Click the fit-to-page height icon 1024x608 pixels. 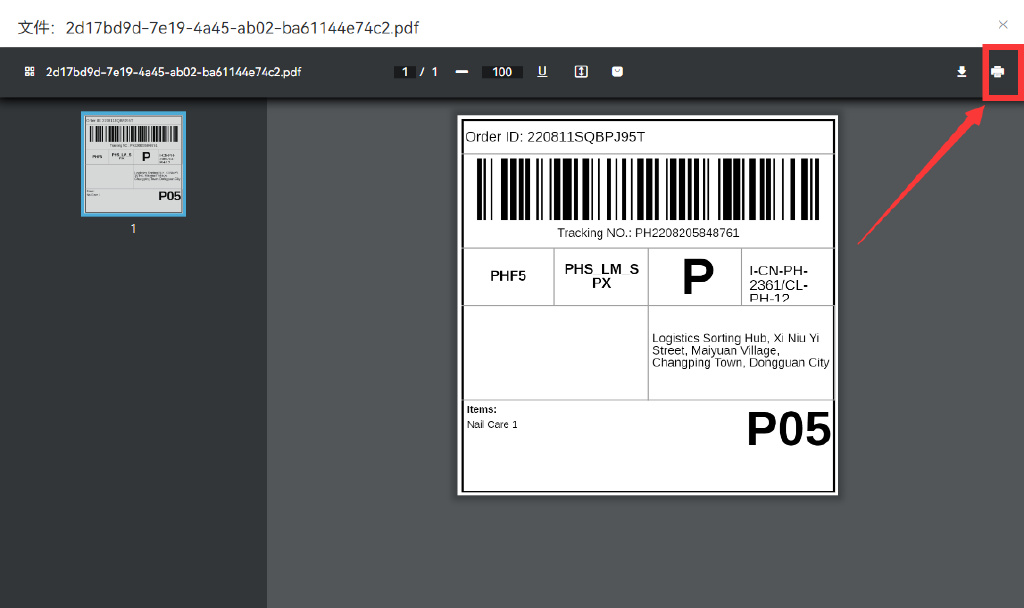581,71
